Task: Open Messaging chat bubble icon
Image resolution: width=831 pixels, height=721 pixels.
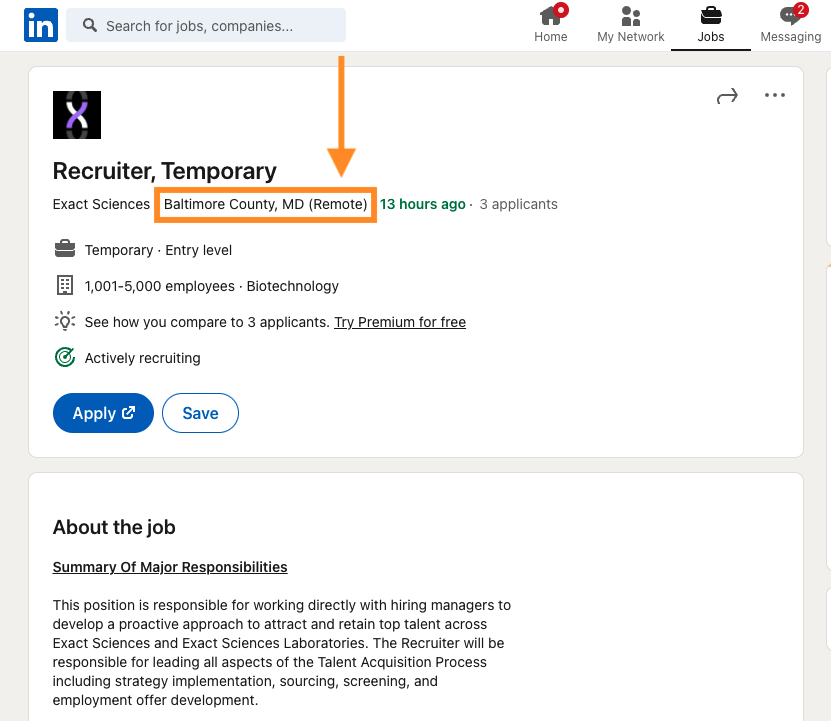Action: 790,16
